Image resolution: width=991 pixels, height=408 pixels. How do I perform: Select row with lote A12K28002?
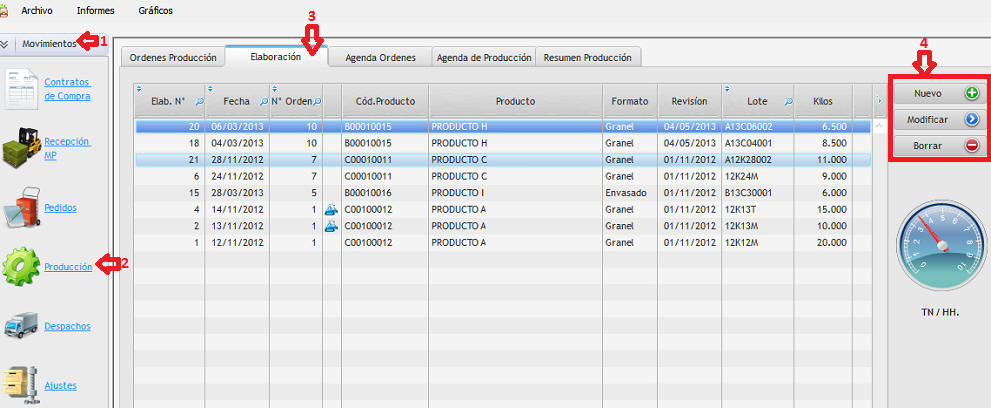pos(502,160)
